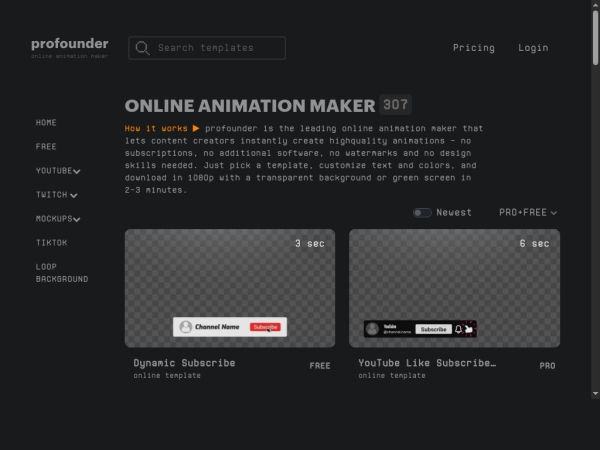Viewport: 600px width, 450px height.
Task: Click the orange How it works play icon
Action: pyautogui.click(x=196, y=128)
